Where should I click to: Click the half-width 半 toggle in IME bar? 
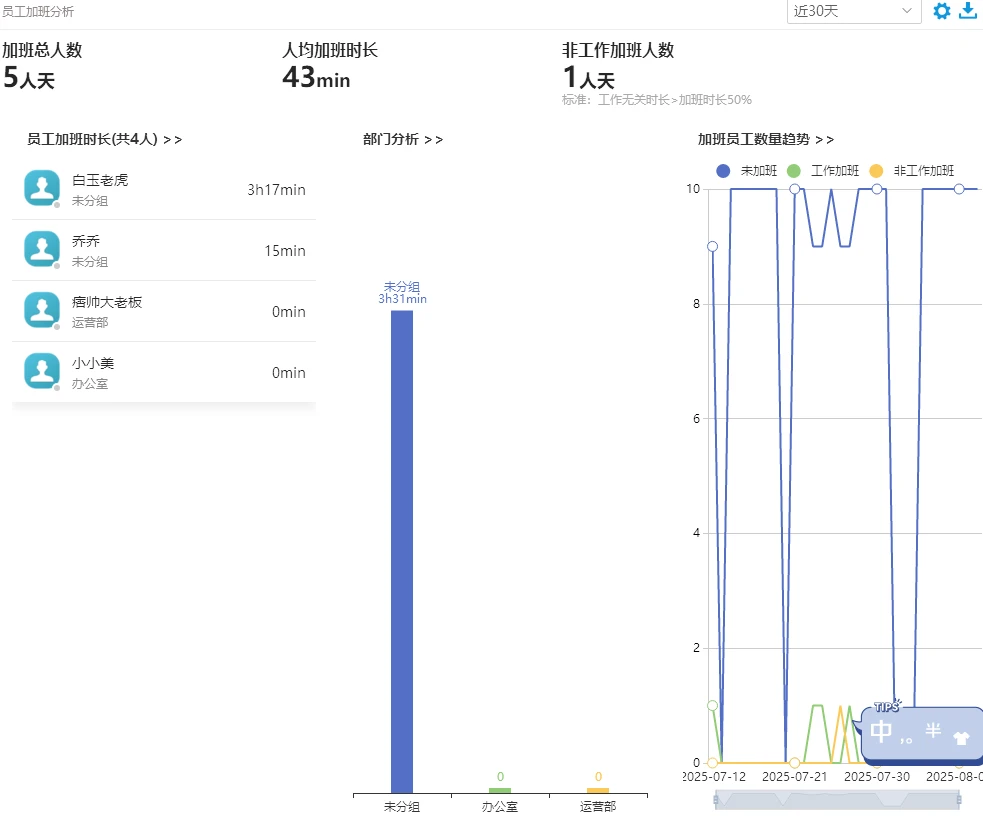coord(933,730)
